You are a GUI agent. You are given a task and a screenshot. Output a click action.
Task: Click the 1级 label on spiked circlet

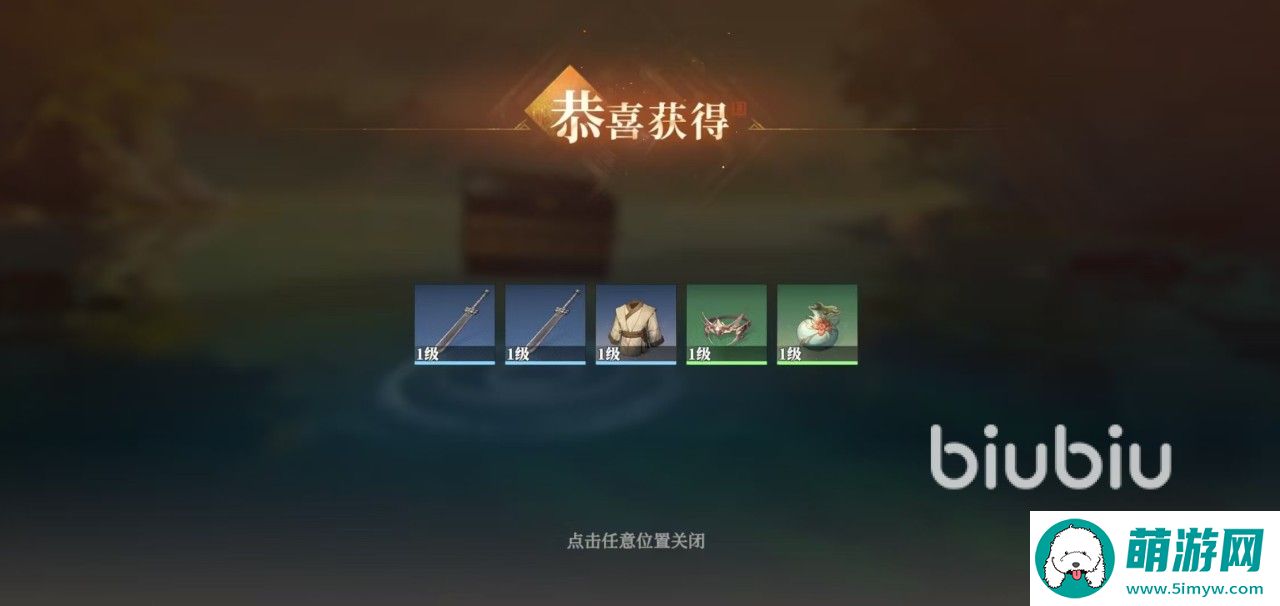700,353
